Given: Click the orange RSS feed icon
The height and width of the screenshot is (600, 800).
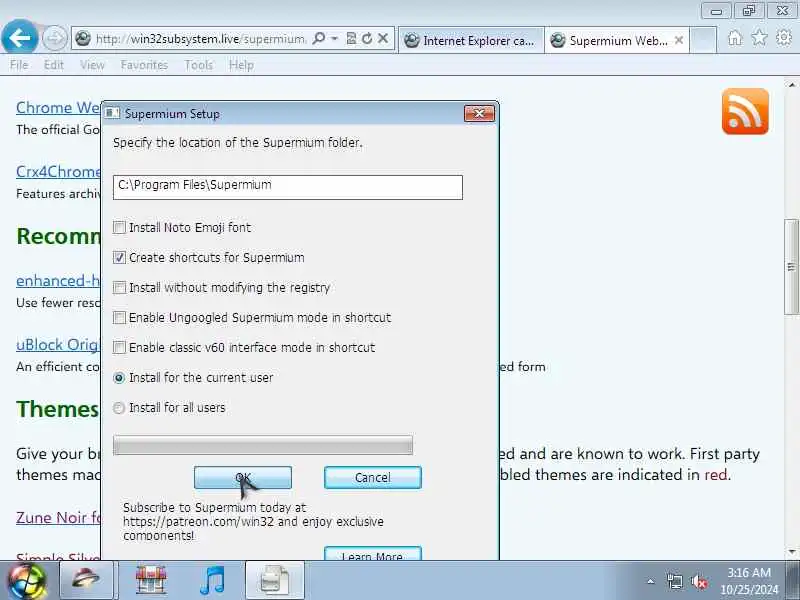Looking at the screenshot, I should tap(745, 111).
